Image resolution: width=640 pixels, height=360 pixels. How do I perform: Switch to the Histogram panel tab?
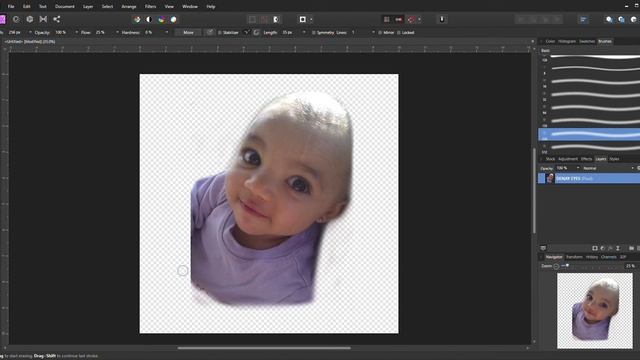click(567, 41)
